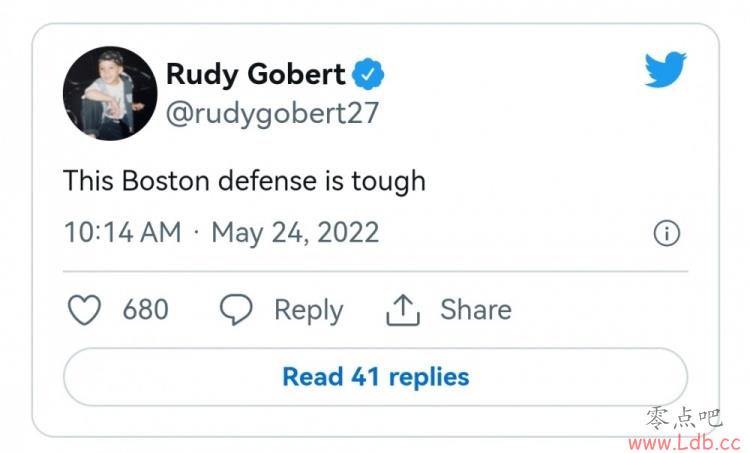Click the Twitter bird logo
The image size is (750, 453).
click(665, 69)
